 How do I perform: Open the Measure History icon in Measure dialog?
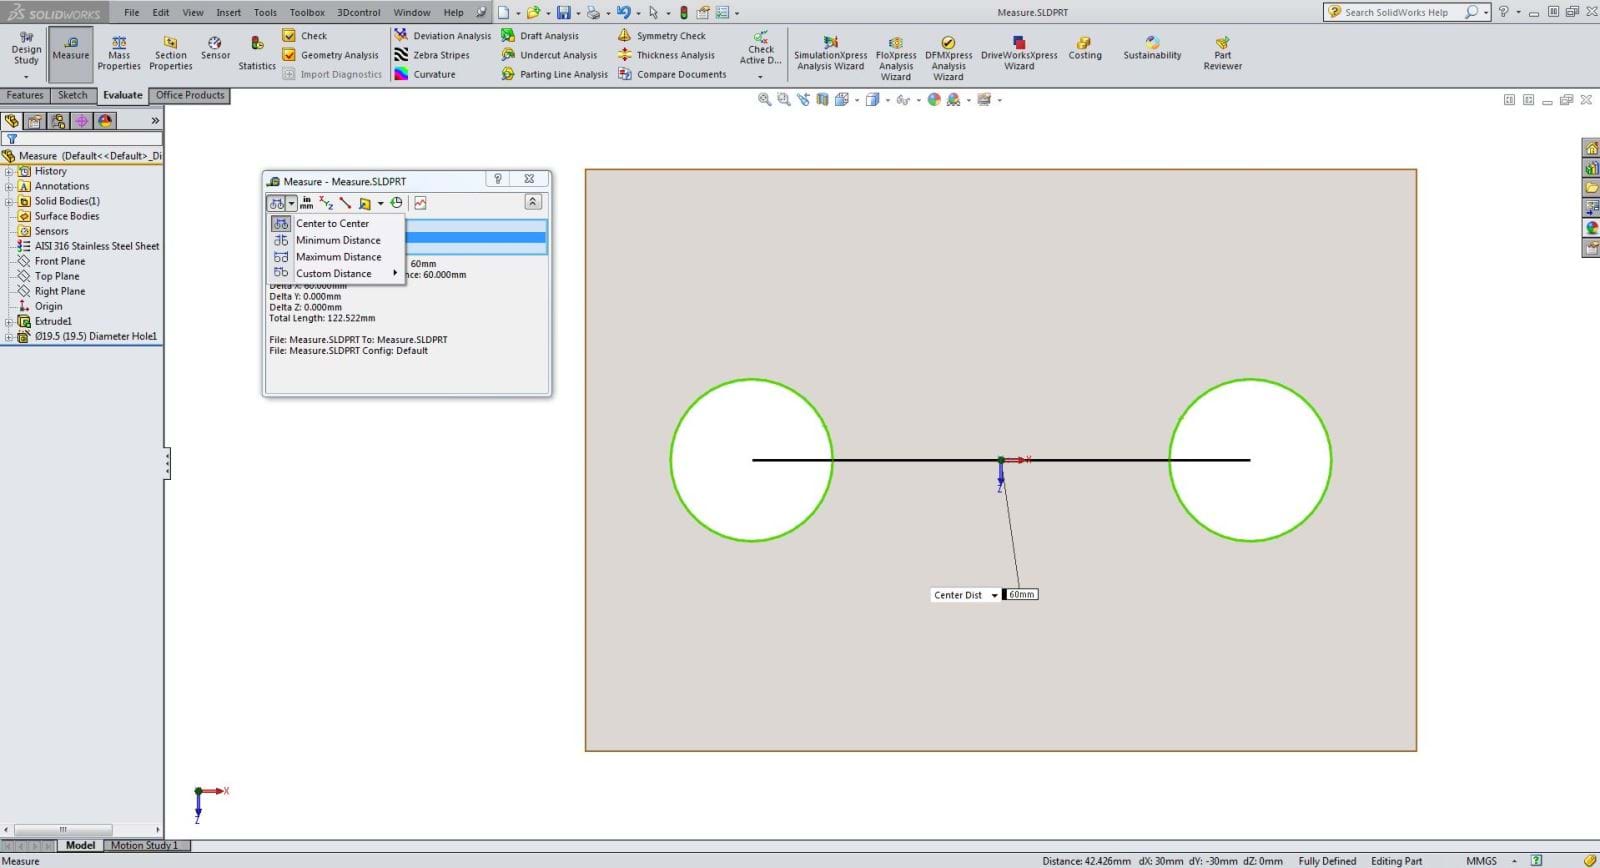(x=397, y=203)
